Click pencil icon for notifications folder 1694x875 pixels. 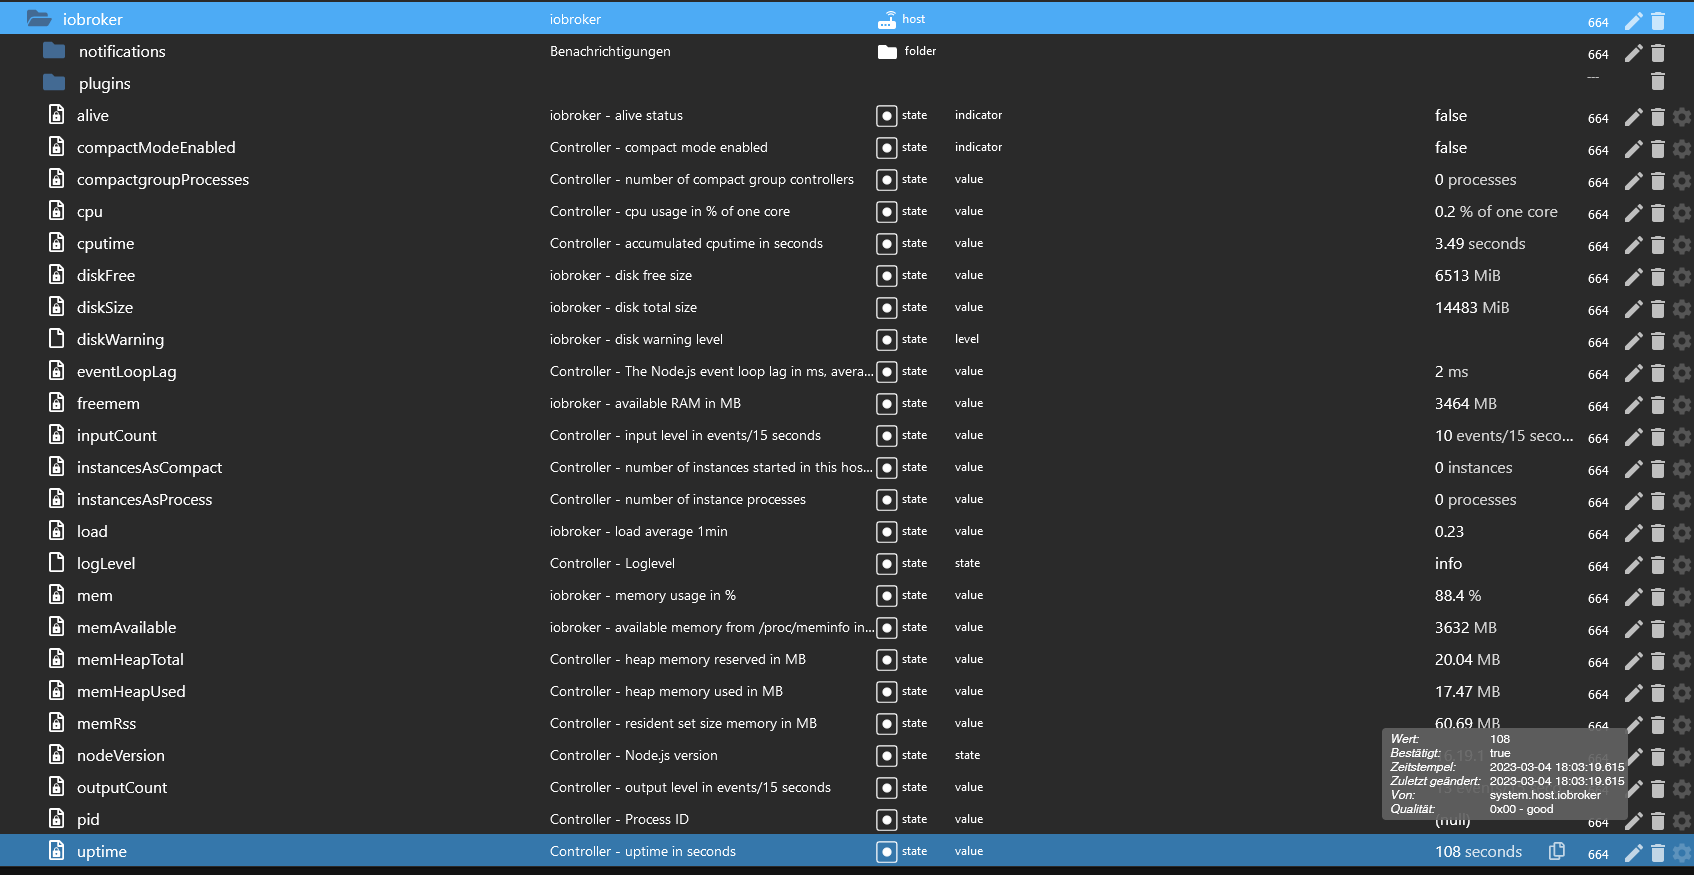click(x=1633, y=53)
